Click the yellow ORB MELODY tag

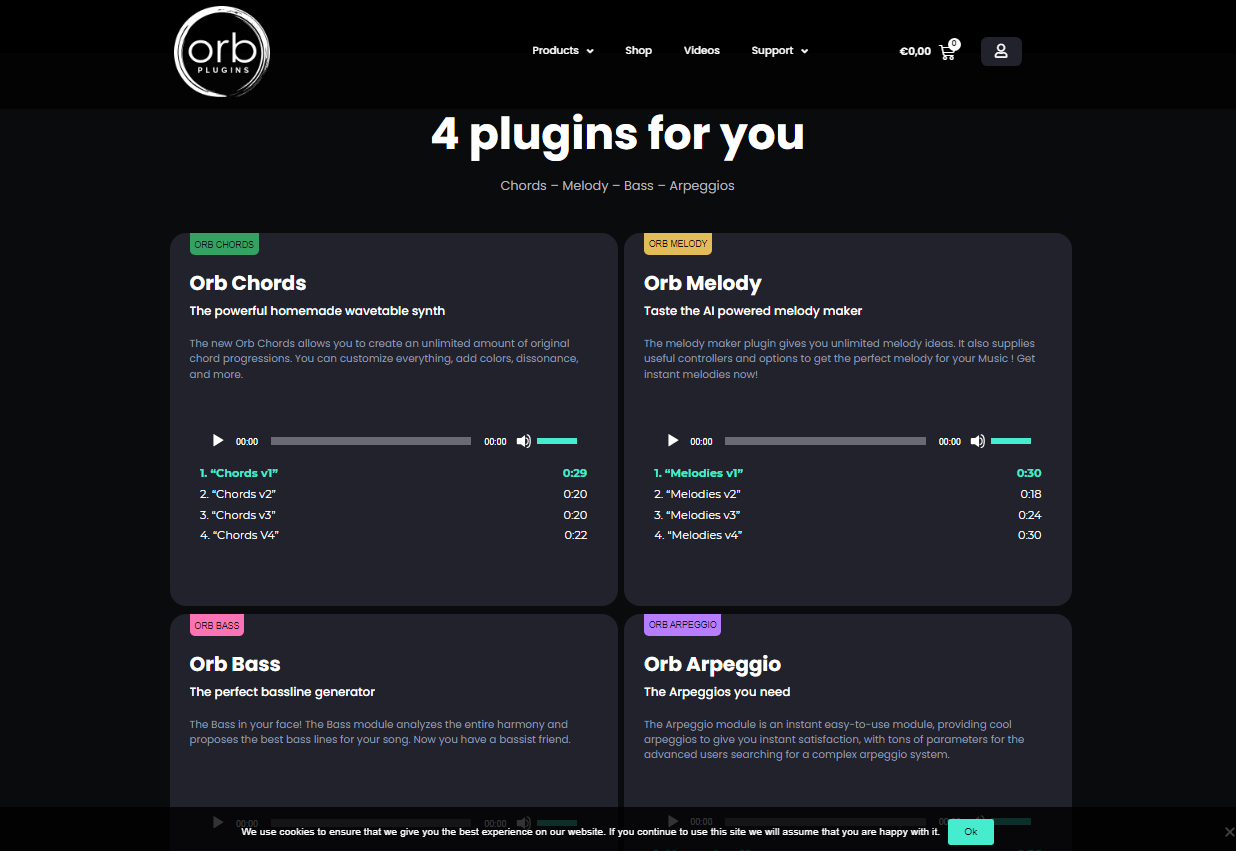678,244
